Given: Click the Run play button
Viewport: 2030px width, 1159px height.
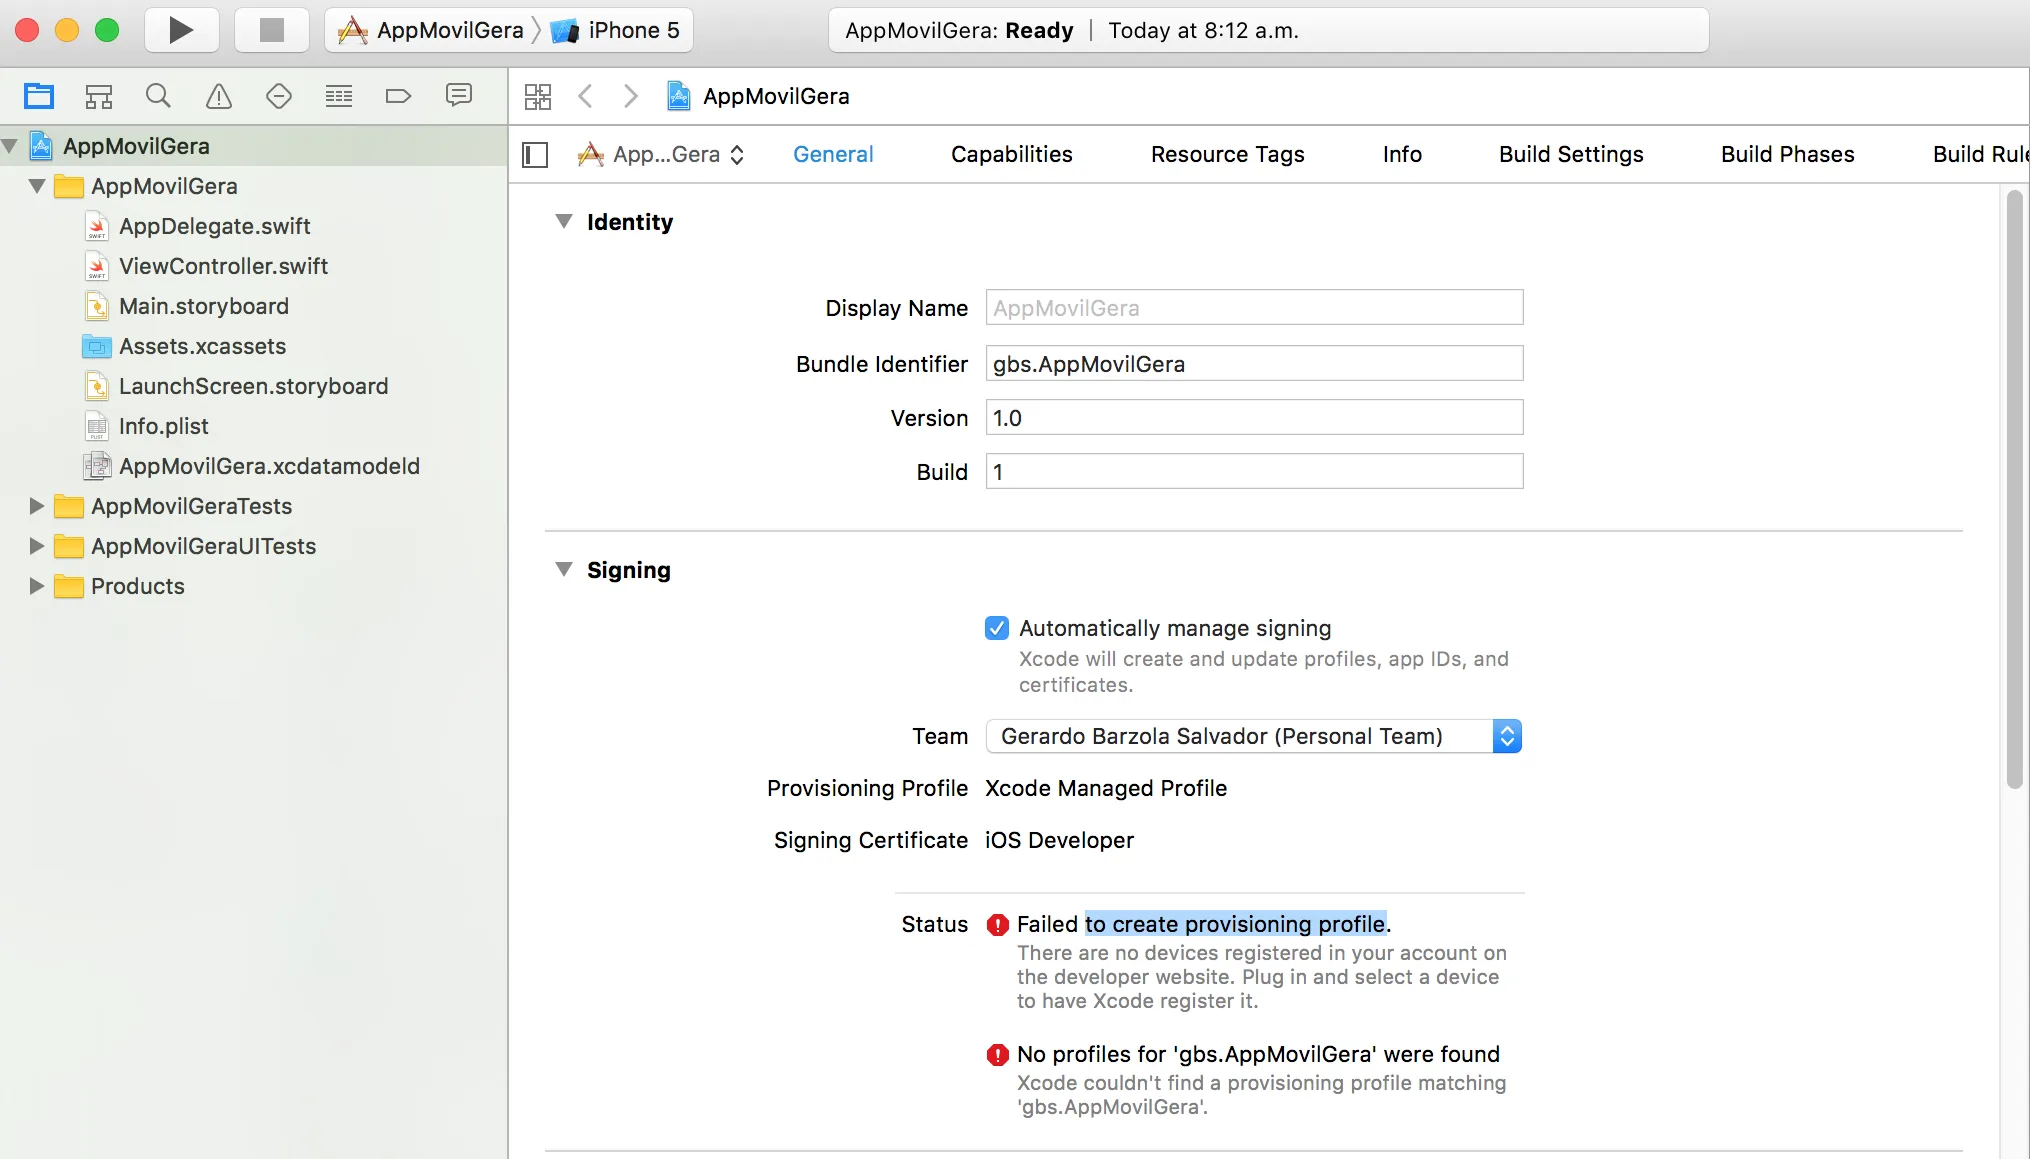Looking at the screenshot, I should click(181, 30).
